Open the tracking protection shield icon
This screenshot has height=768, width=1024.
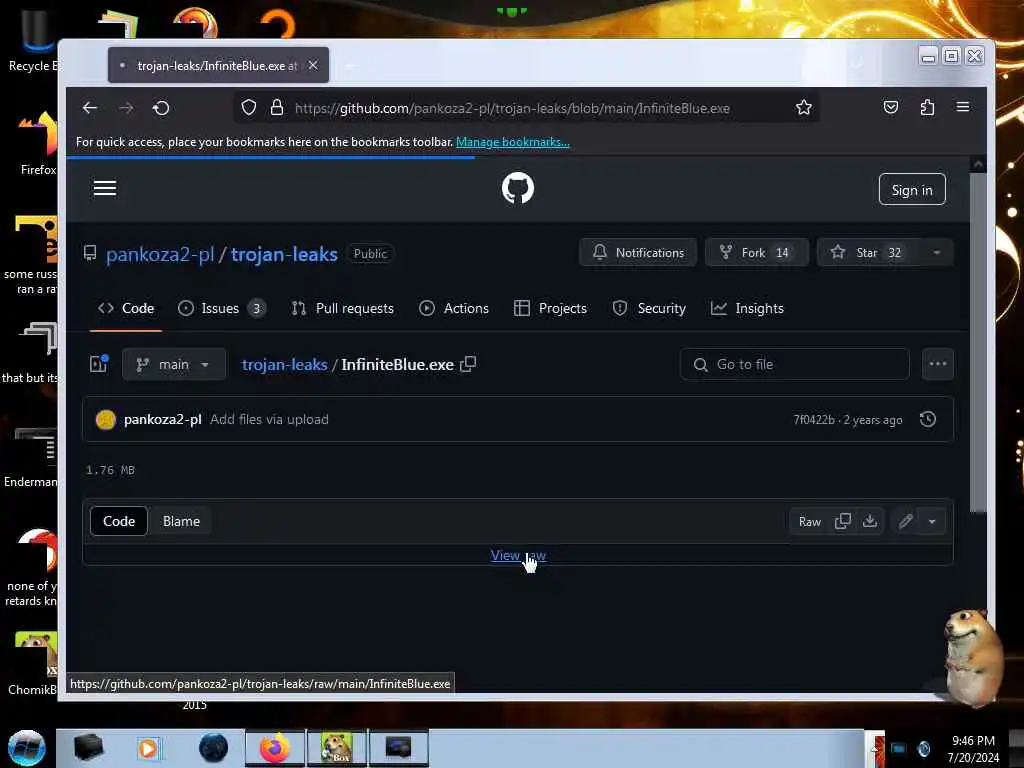[x=249, y=108]
